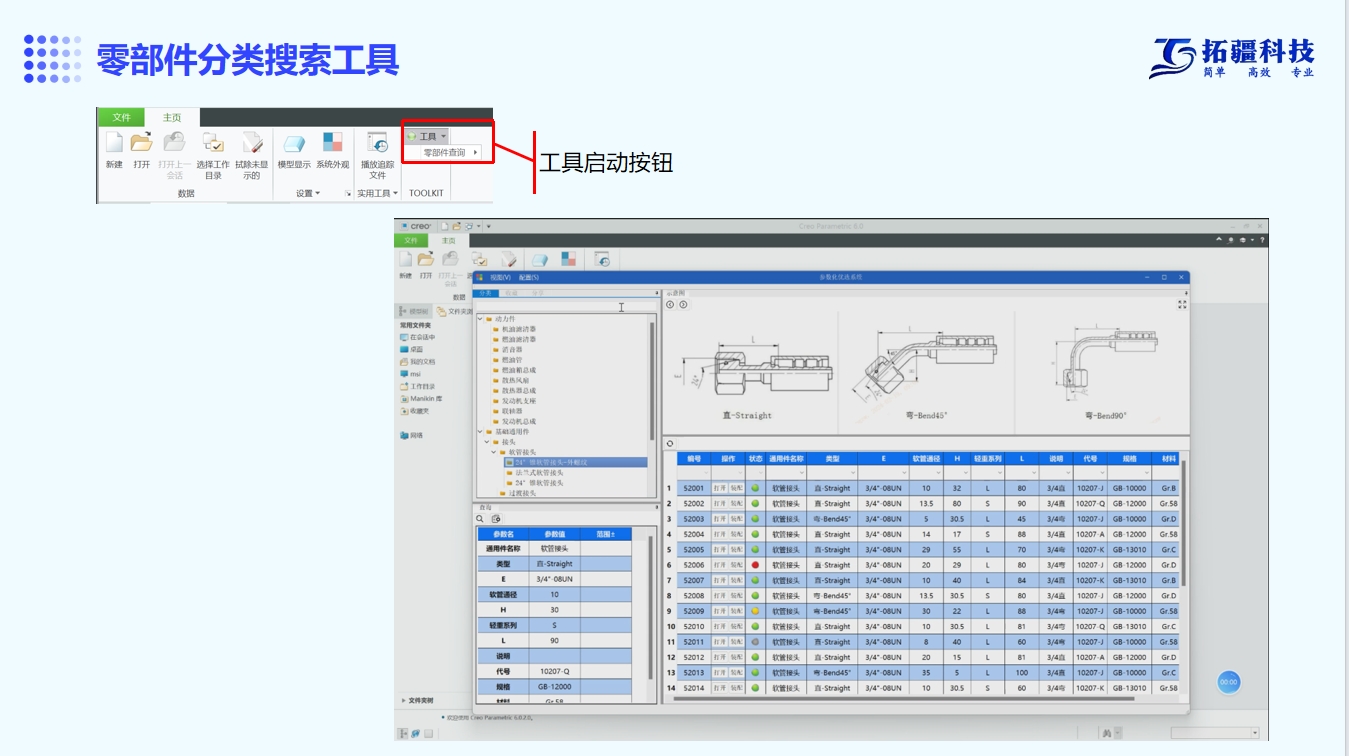Open the 工具 dropdown in the TOOLKIT group

[x=427, y=136]
